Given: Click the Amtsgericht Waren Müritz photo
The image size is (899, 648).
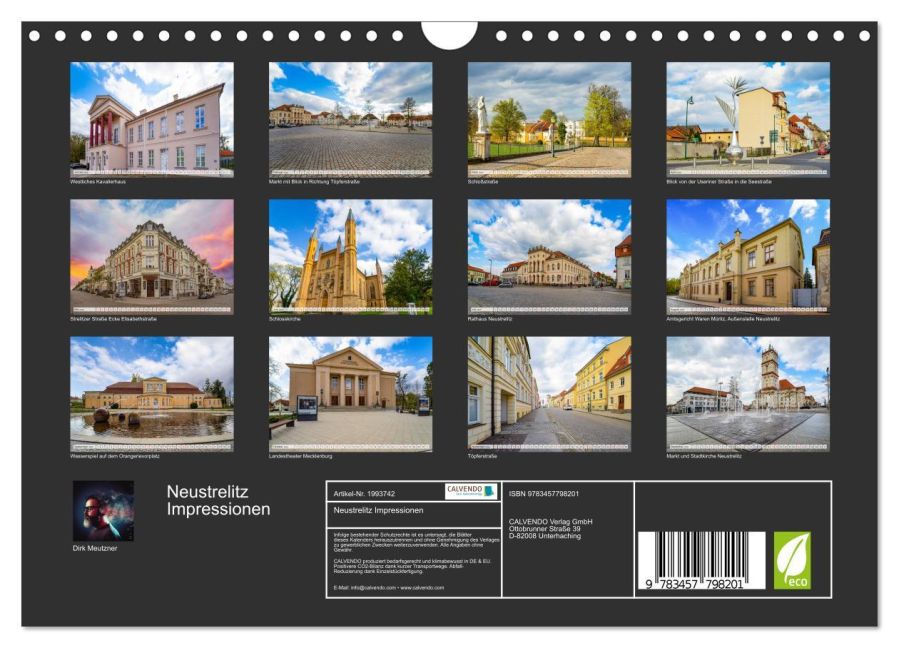Looking at the screenshot, I should click(745, 260).
